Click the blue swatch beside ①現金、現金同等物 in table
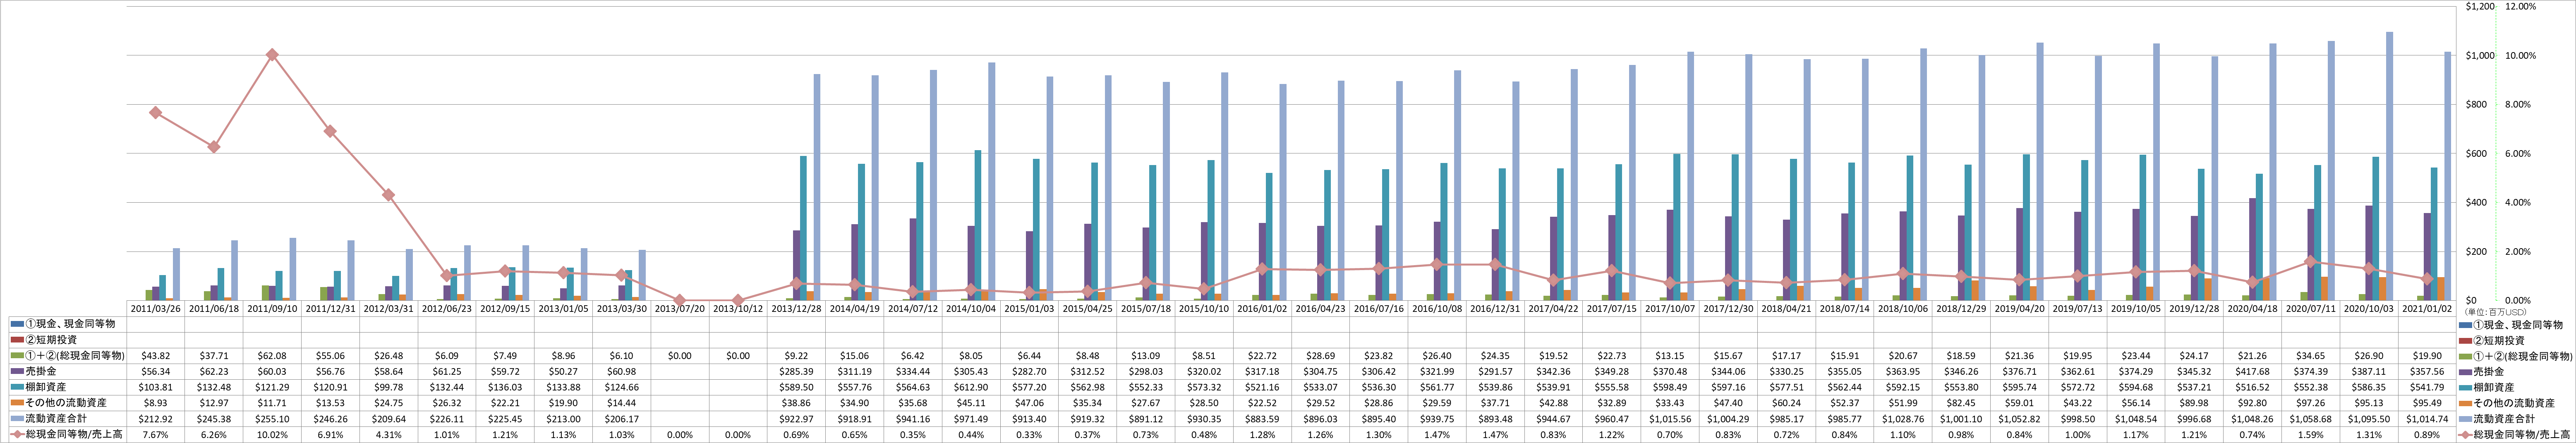Viewport: 2576px width, 443px height. click(16, 324)
